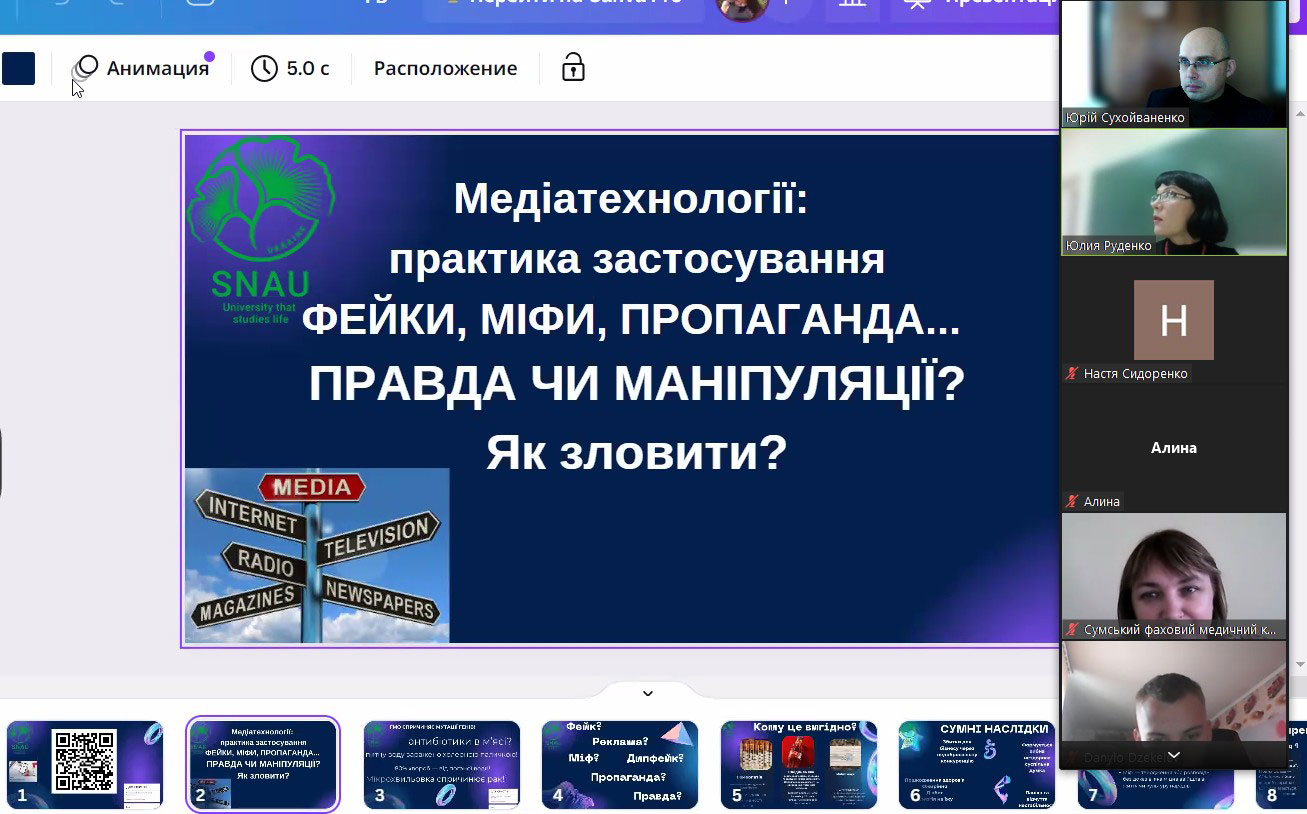1307x814 pixels.
Task: Click the muted mic icon beside Настя Сидоренко
Action: coord(1072,374)
